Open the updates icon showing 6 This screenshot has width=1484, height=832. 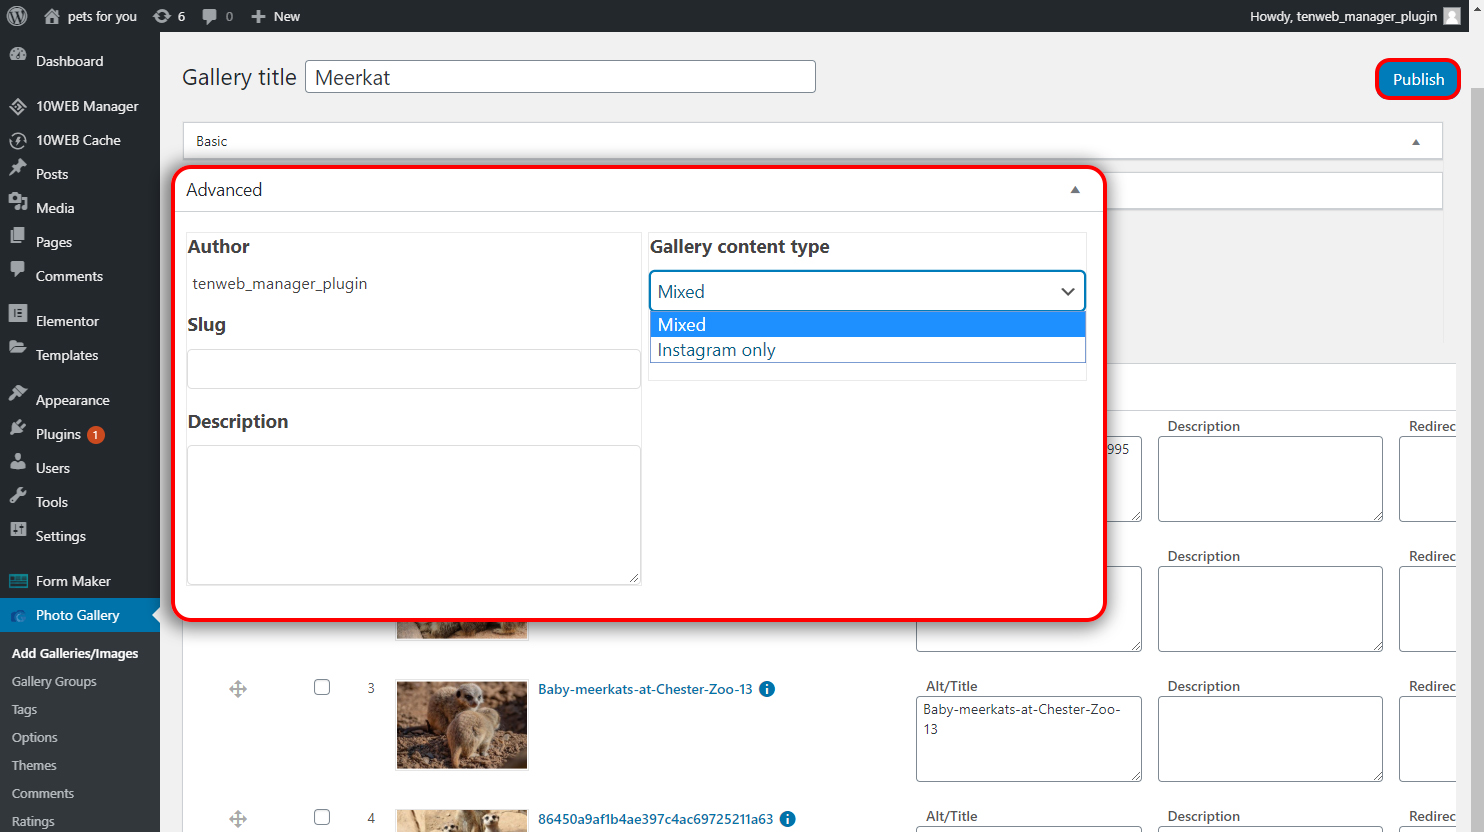(x=162, y=16)
